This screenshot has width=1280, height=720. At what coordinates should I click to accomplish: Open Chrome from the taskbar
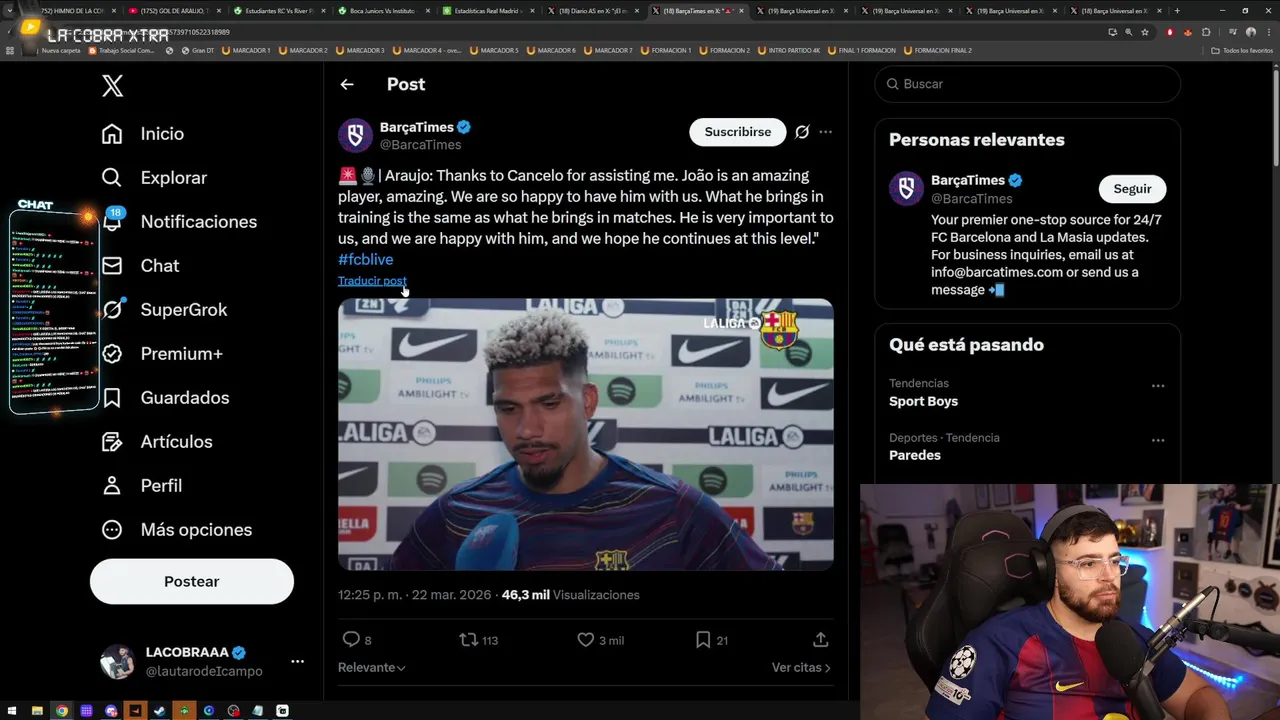point(62,711)
